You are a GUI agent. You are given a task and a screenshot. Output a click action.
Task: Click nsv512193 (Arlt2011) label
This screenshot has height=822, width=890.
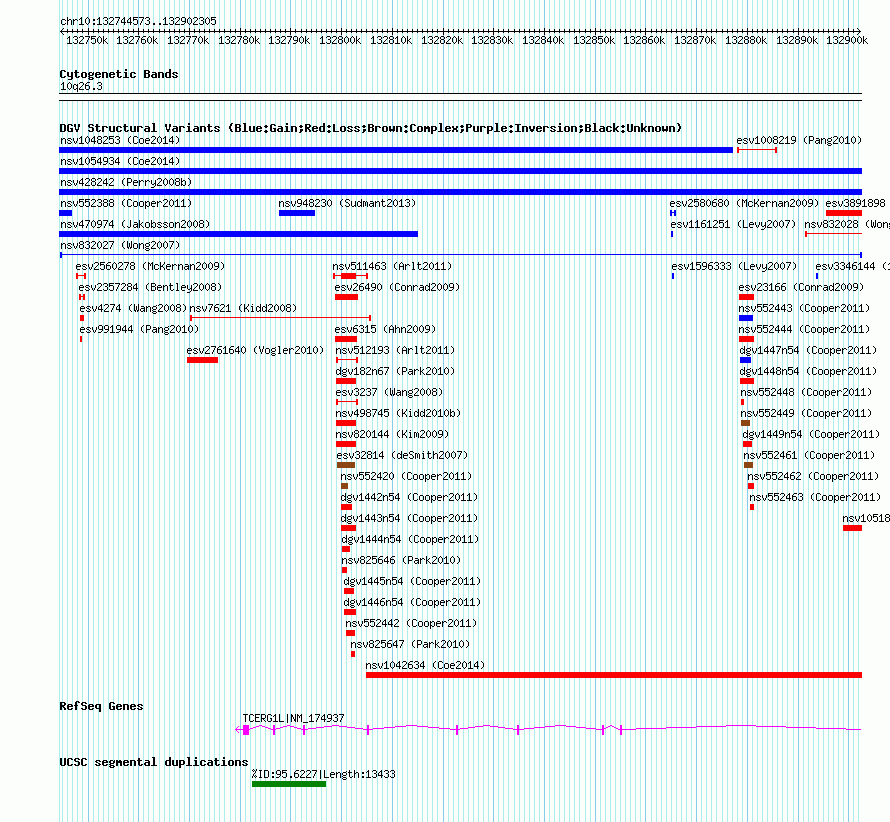395,350
